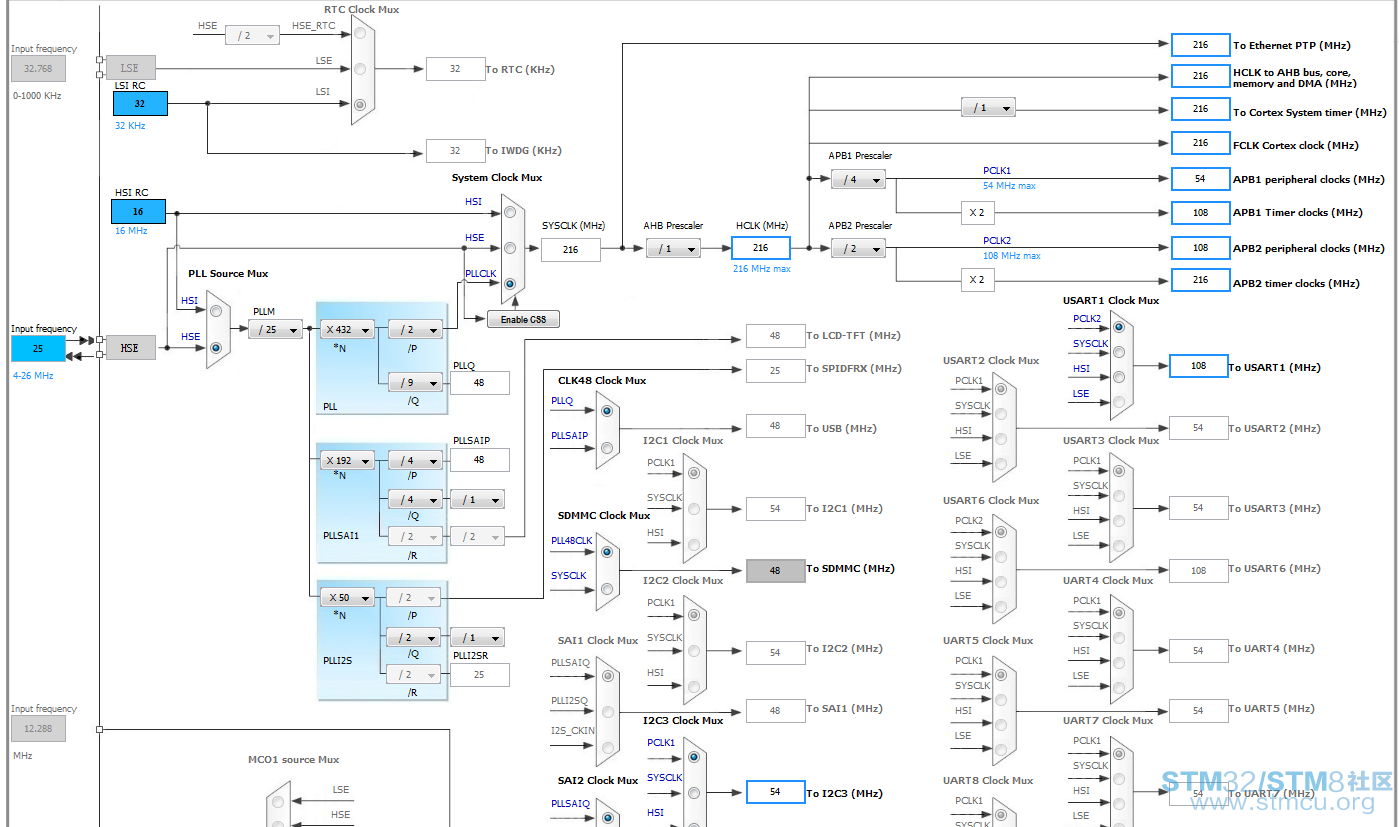Choose PLLCLK in System Clock Mux
The width and height of the screenshot is (1399, 827).
coord(510,284)
